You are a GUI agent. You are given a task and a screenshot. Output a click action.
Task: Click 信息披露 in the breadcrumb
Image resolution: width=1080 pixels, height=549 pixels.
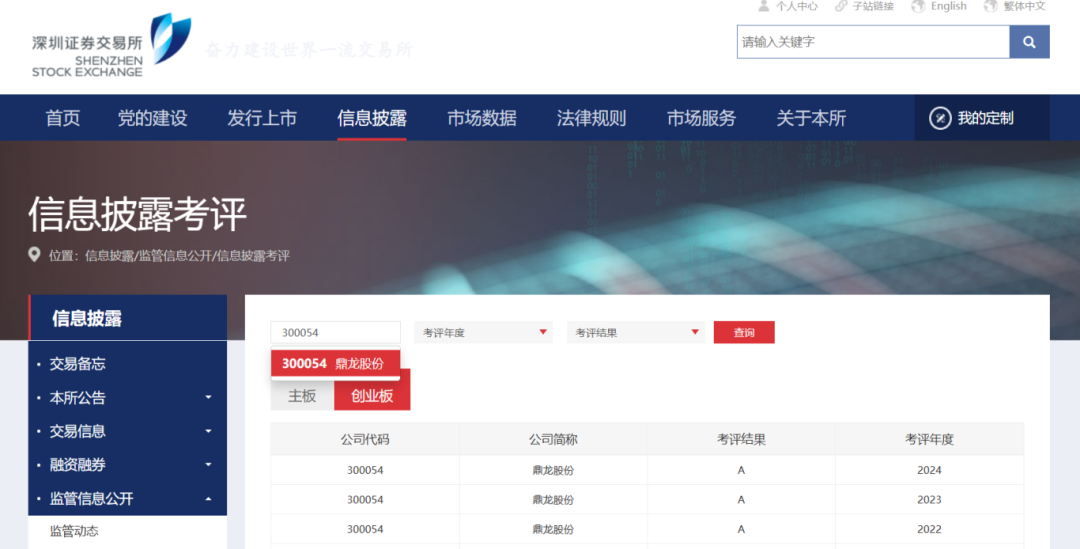click(110, 256)
